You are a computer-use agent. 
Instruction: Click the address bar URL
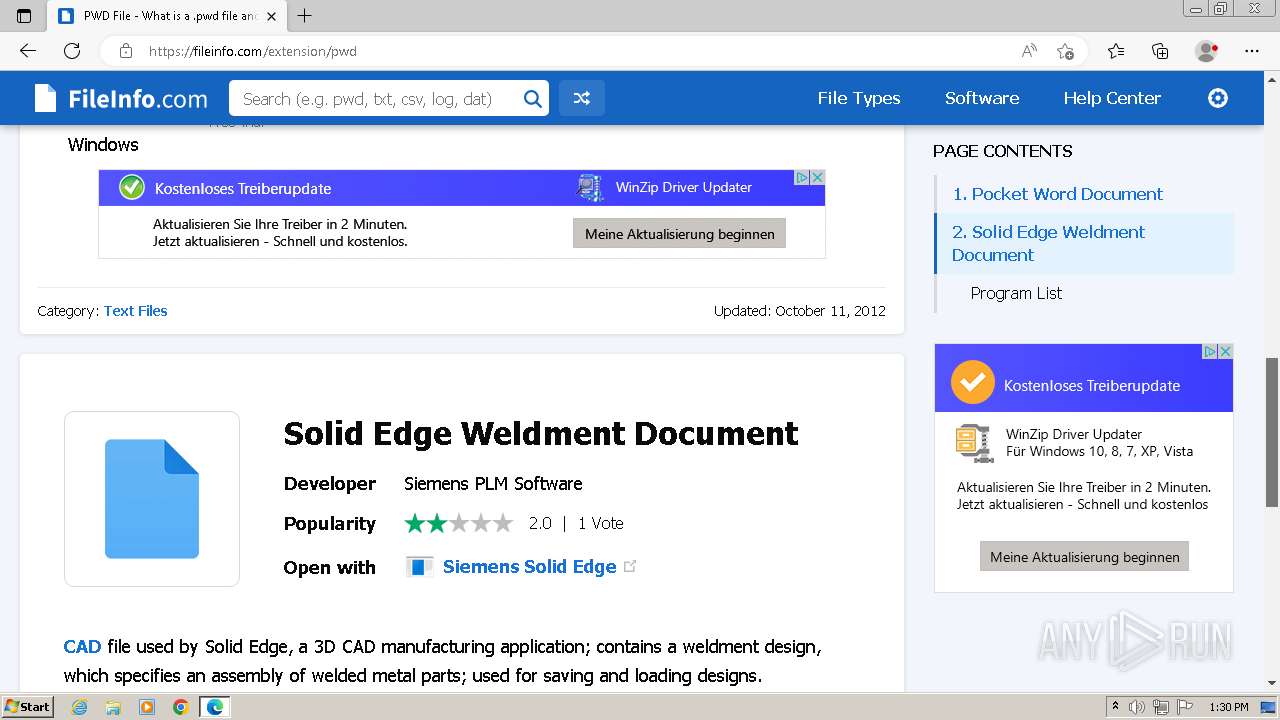(253, 51)
